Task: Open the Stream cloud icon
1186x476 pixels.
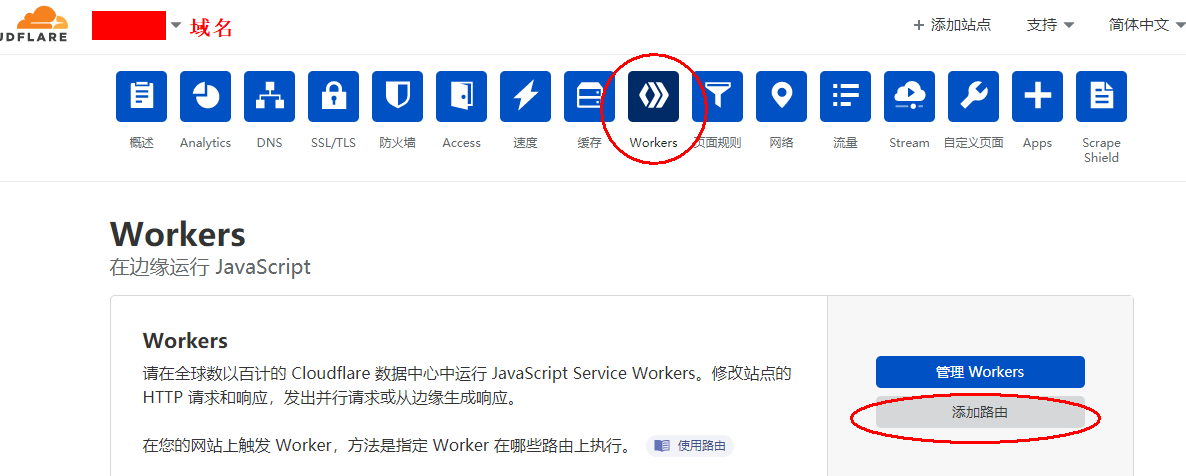Action: [x=909, y=96]
